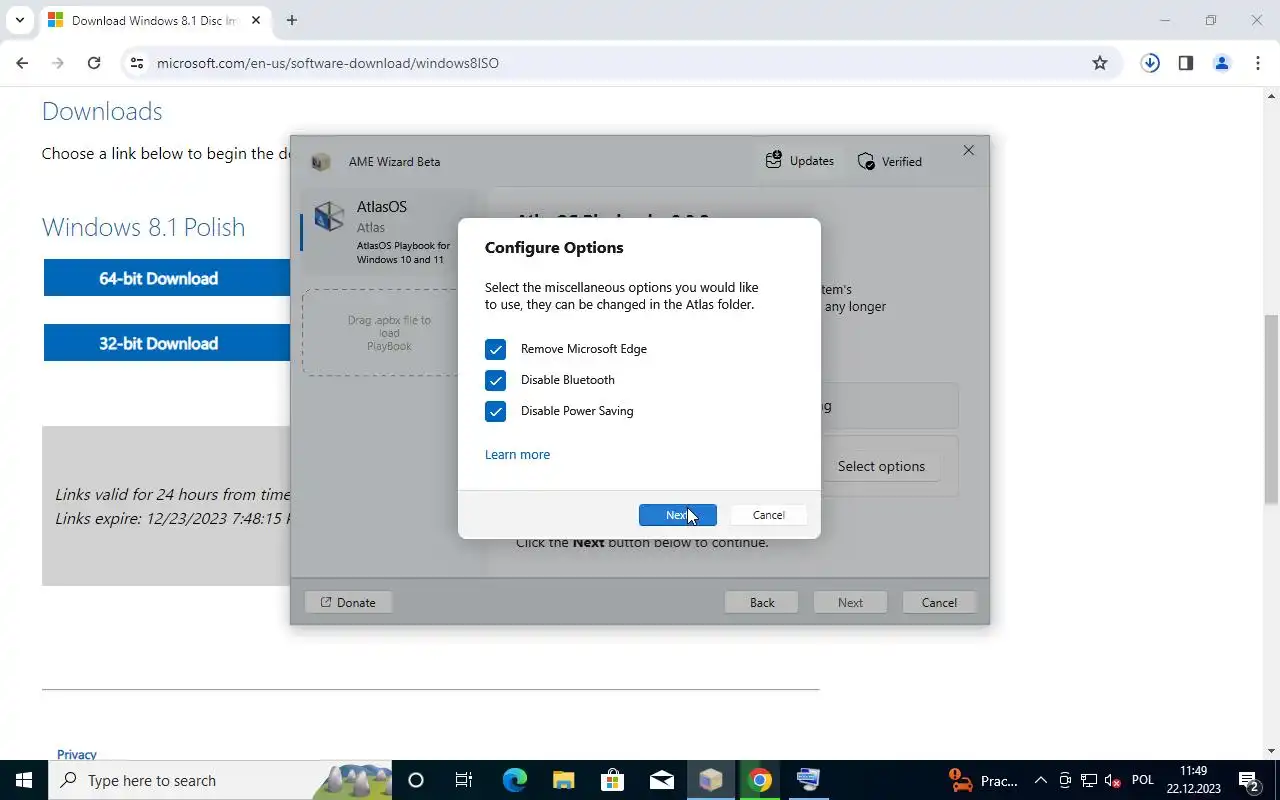Click Google Chrome taskbar icon

(760, 780)
